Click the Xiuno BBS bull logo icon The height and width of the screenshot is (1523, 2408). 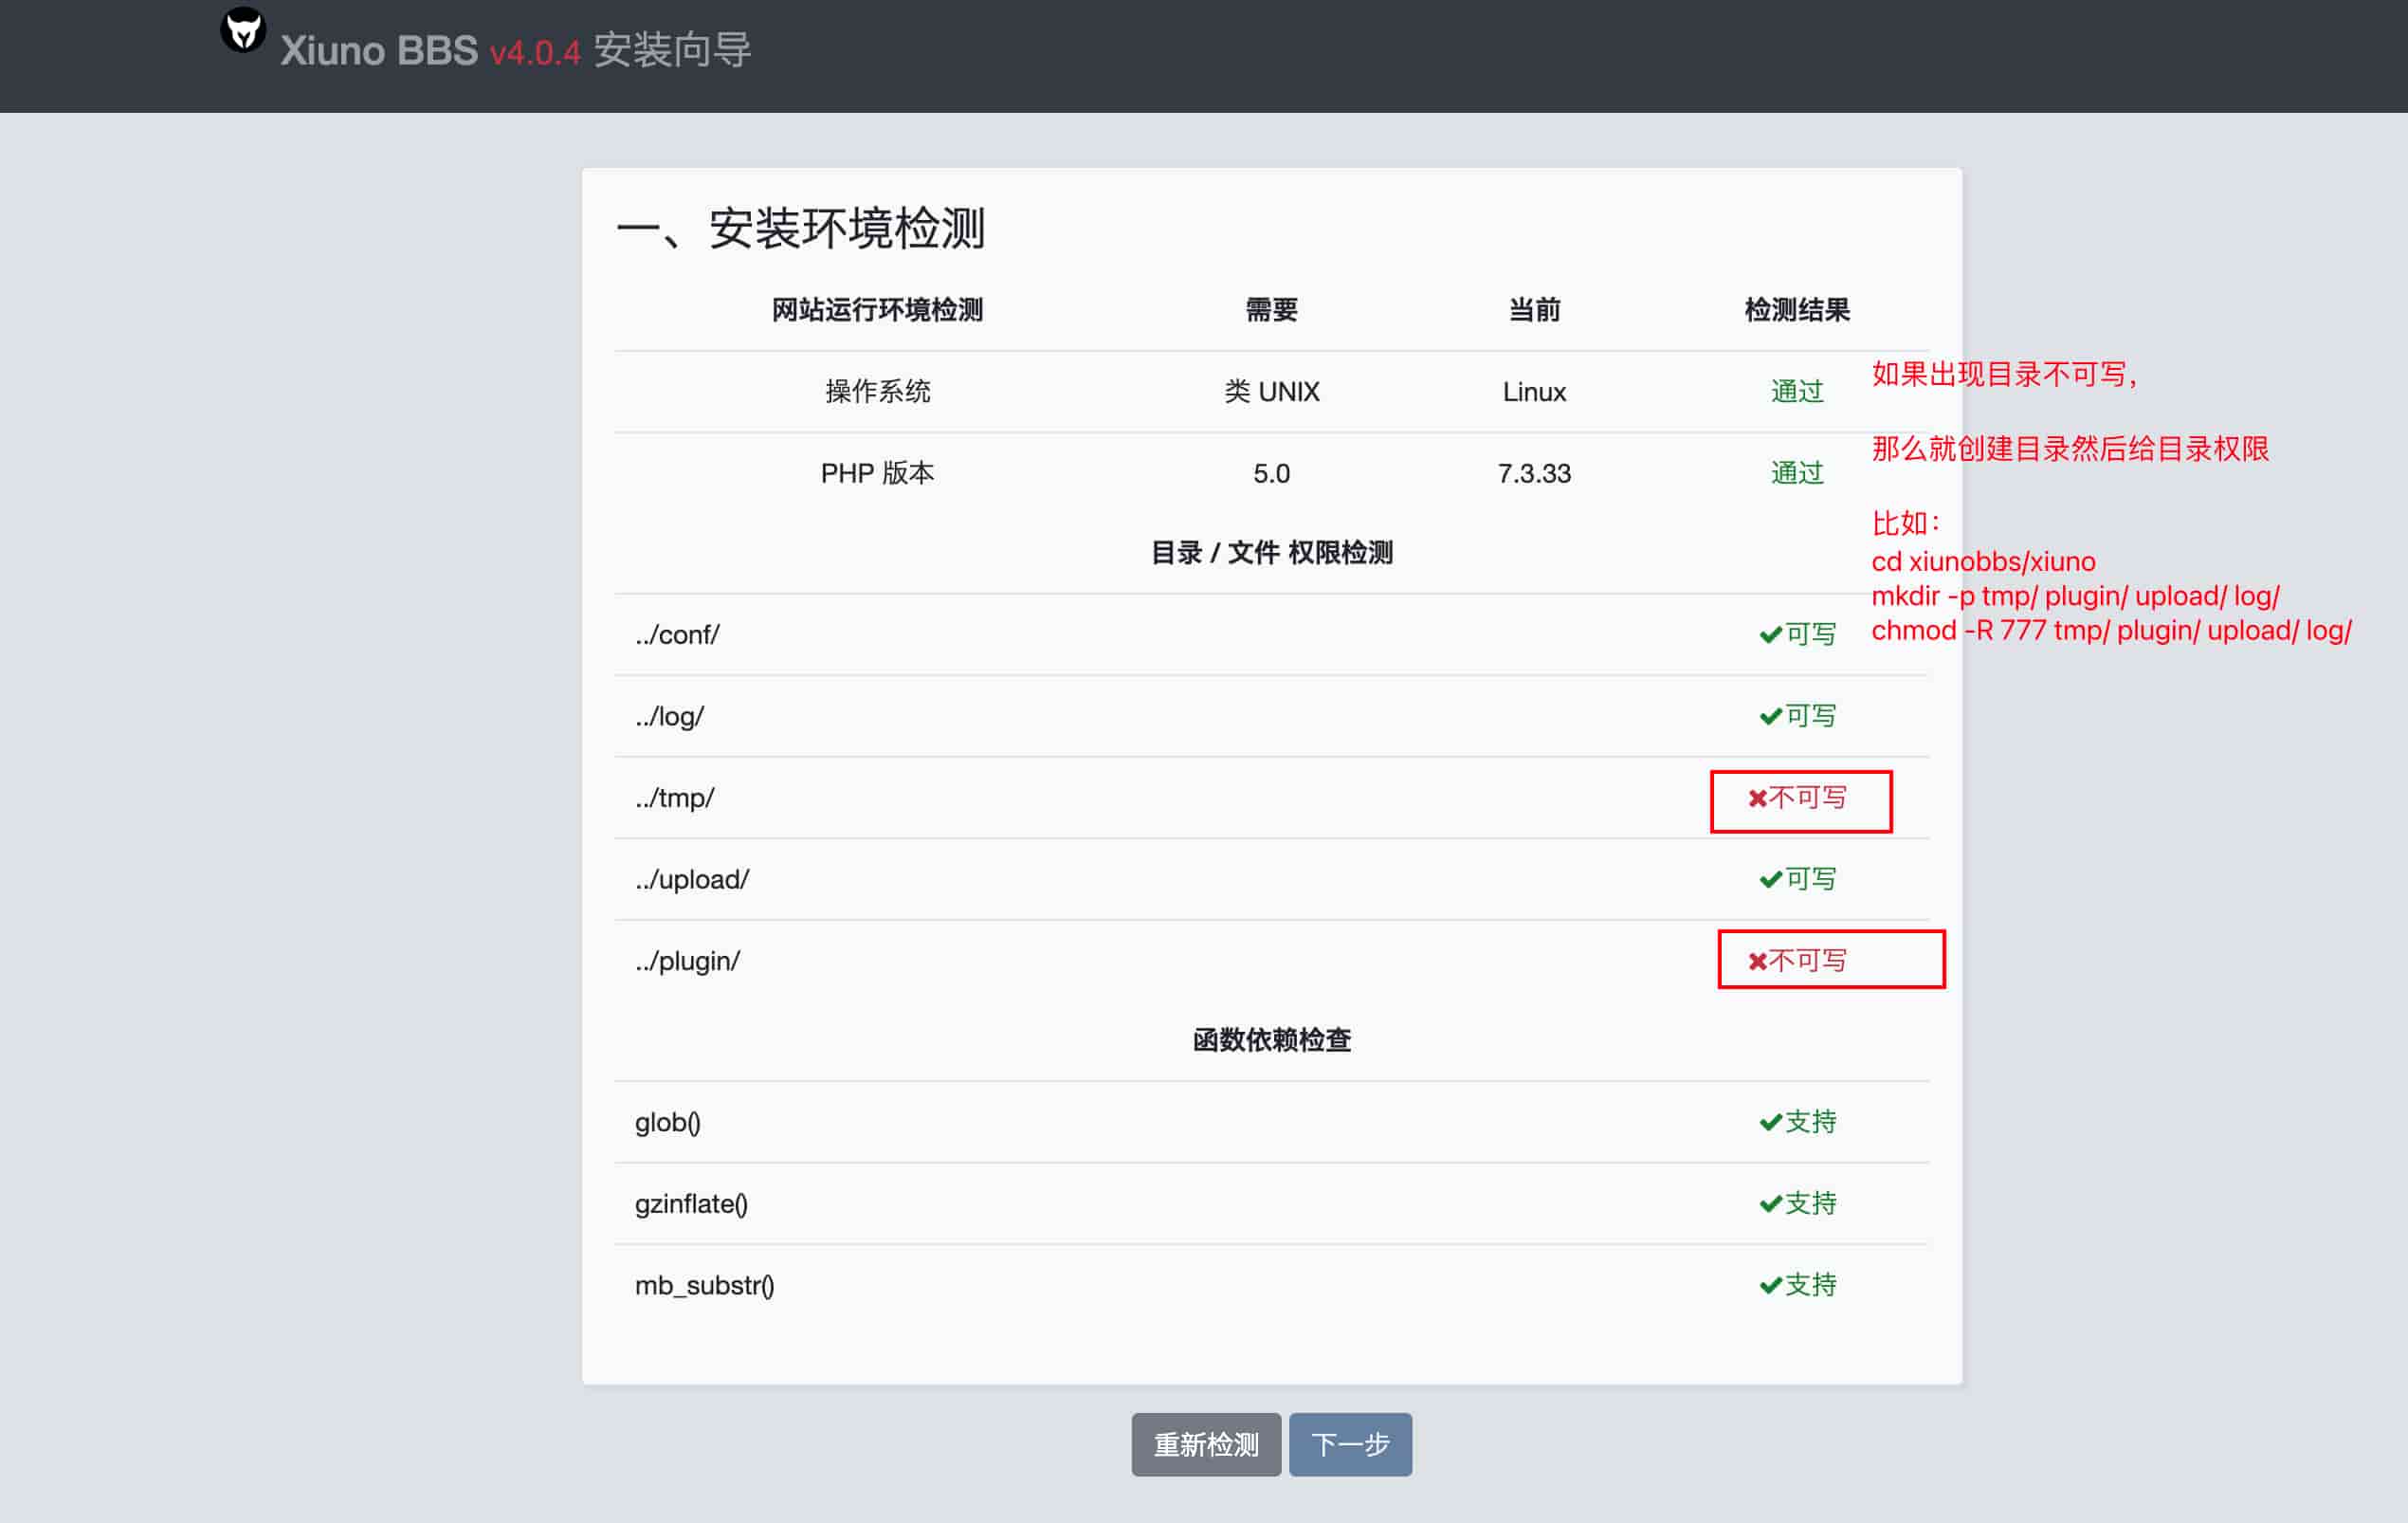tap(242, 31)
